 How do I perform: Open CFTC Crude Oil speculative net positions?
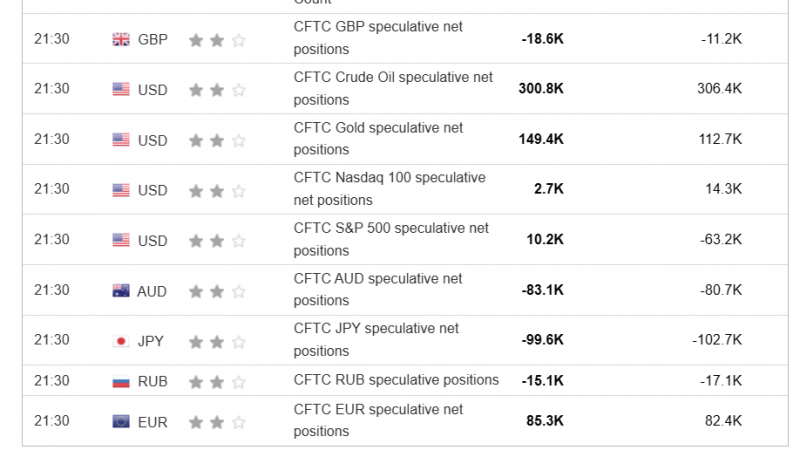click(393, 88)
